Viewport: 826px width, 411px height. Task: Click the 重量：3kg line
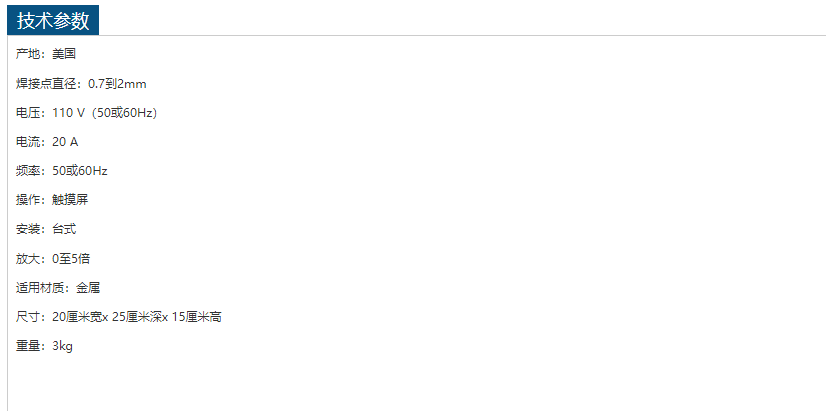tap(44, 346)
